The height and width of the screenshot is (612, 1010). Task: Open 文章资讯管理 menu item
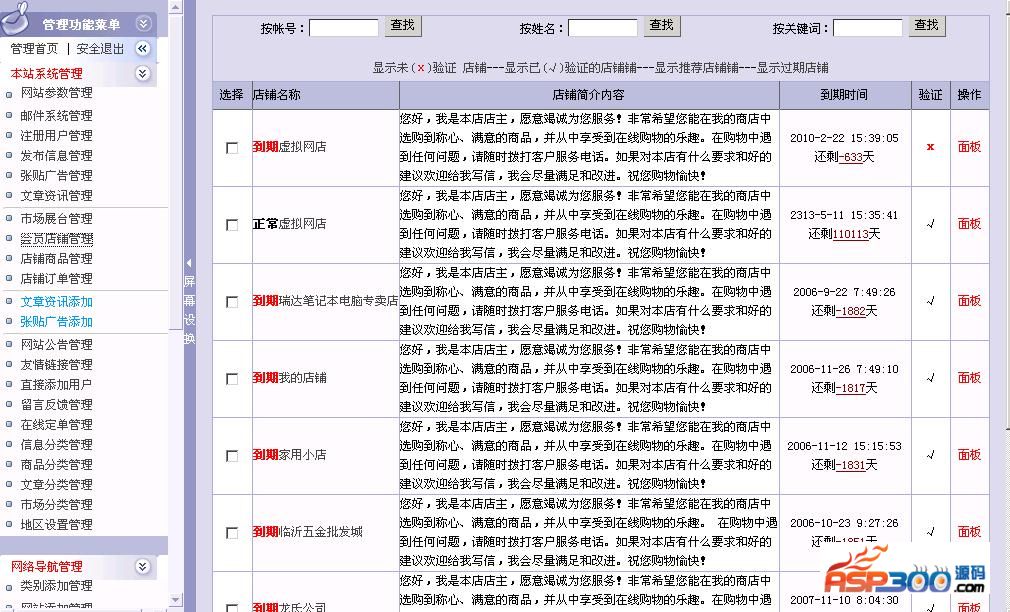(x=56, y=196)
